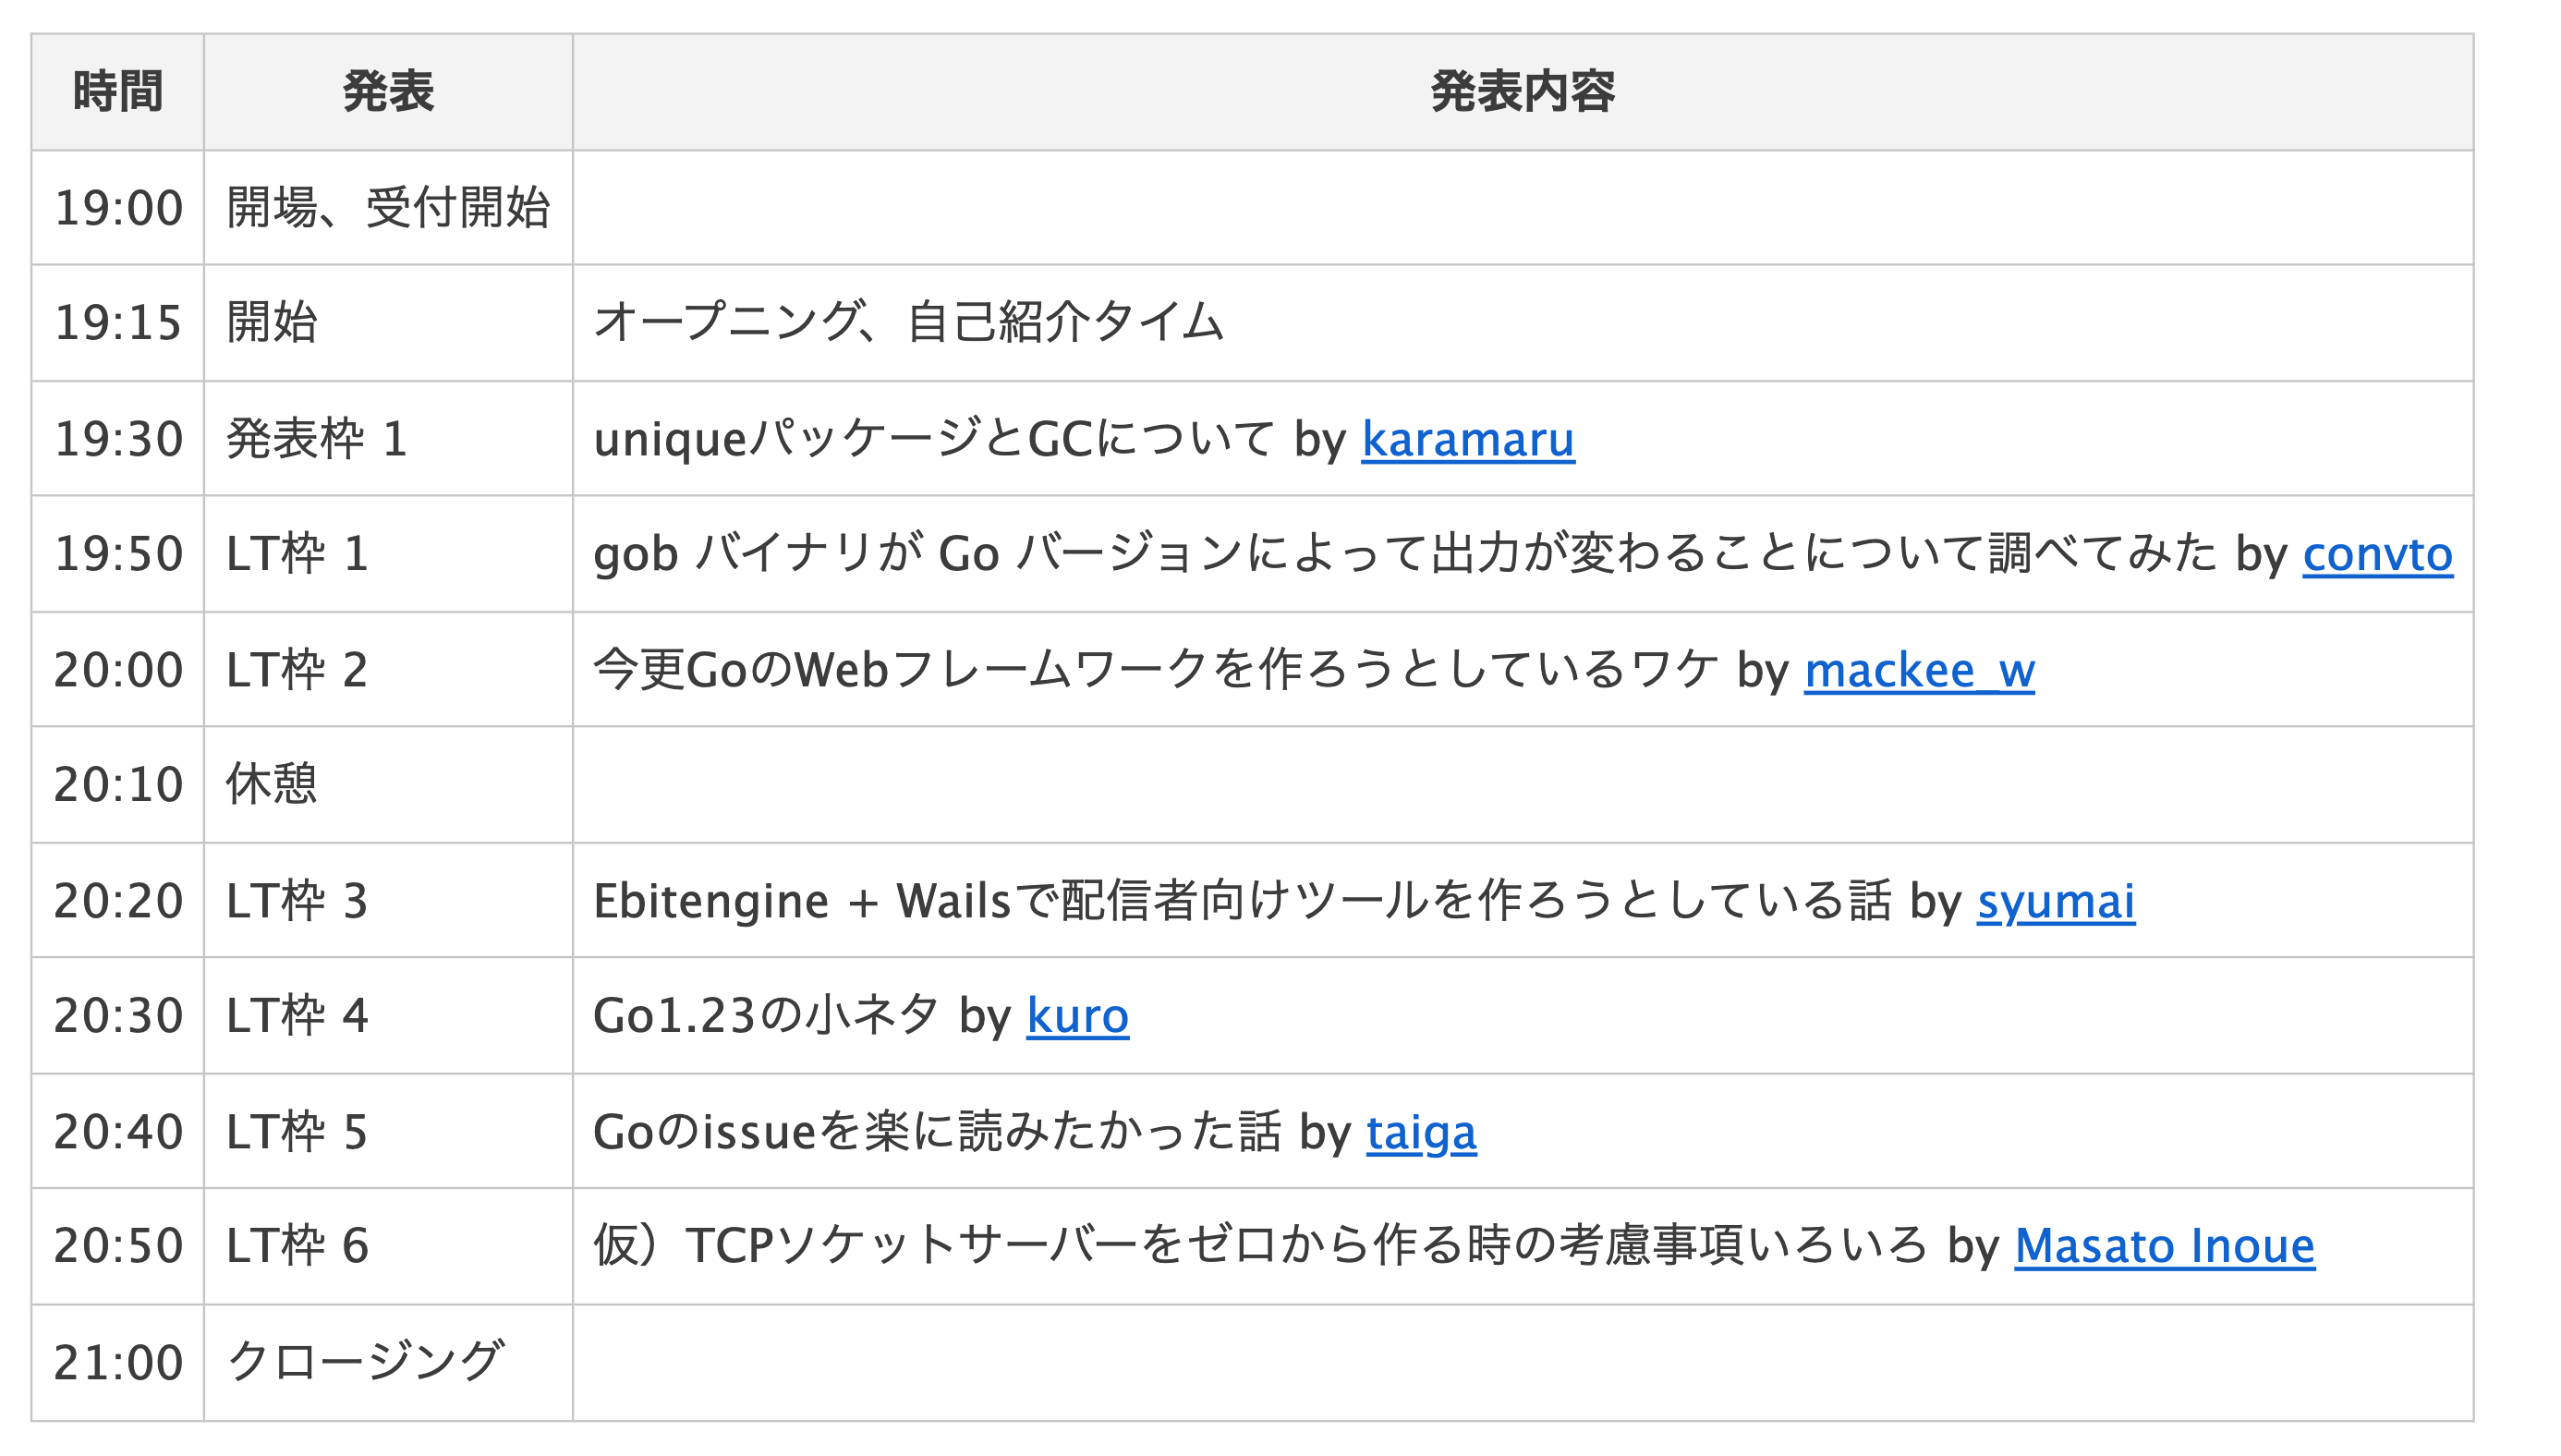Click the 時間 column header
The image size is (2561, 1456).
[118, 92]
